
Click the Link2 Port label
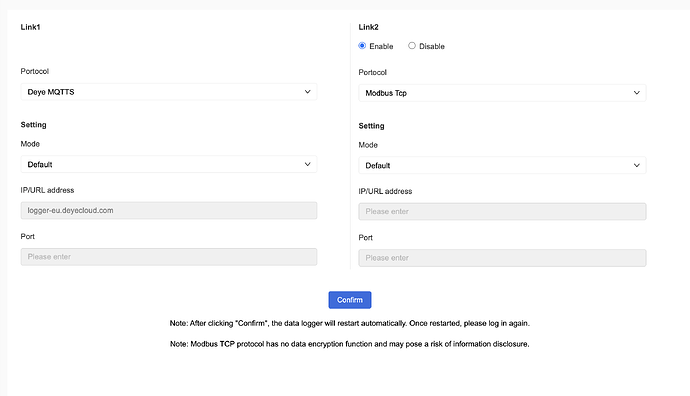pos(365,238)
